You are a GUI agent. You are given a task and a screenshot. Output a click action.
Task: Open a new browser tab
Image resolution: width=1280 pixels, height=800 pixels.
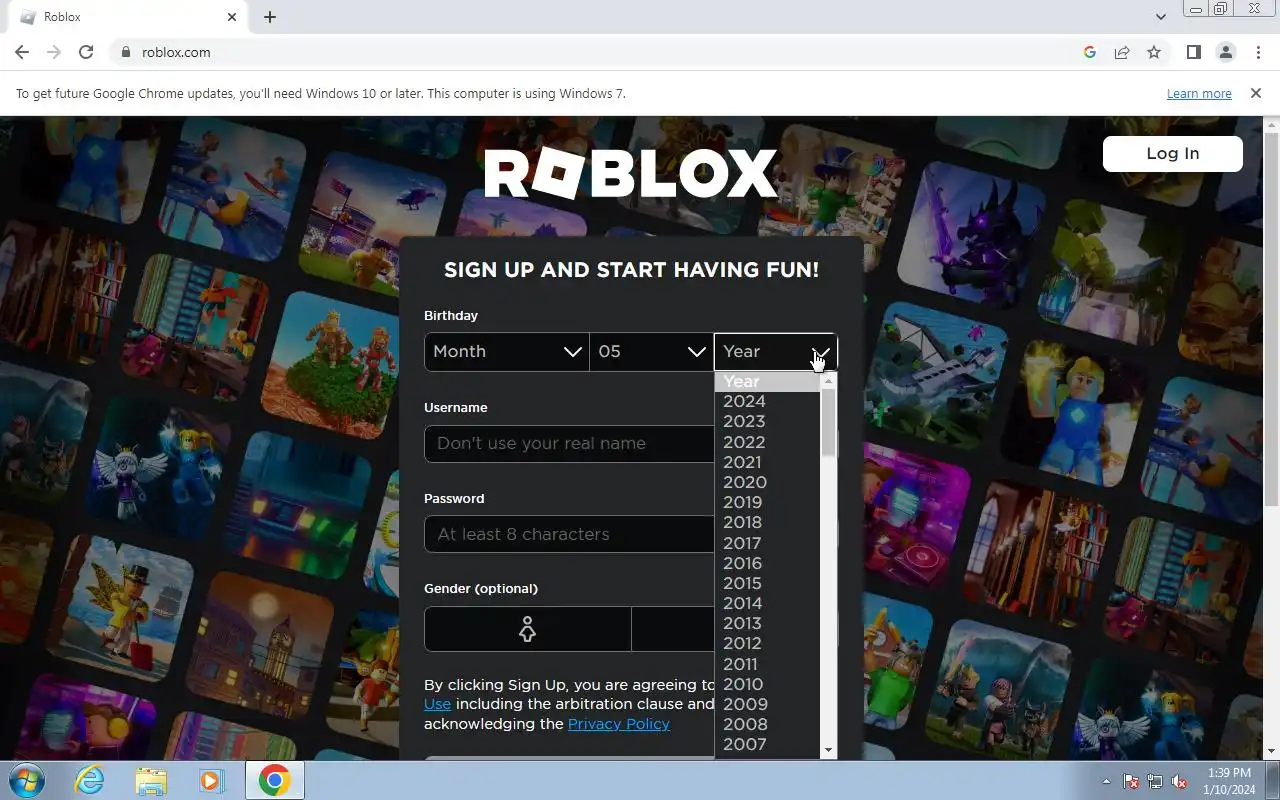270,17
